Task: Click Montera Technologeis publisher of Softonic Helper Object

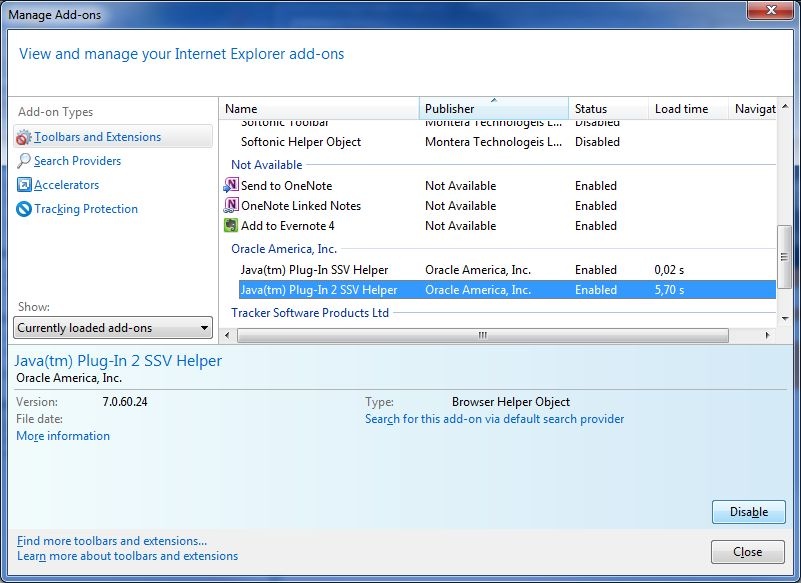Action: [x=493, y=142]
